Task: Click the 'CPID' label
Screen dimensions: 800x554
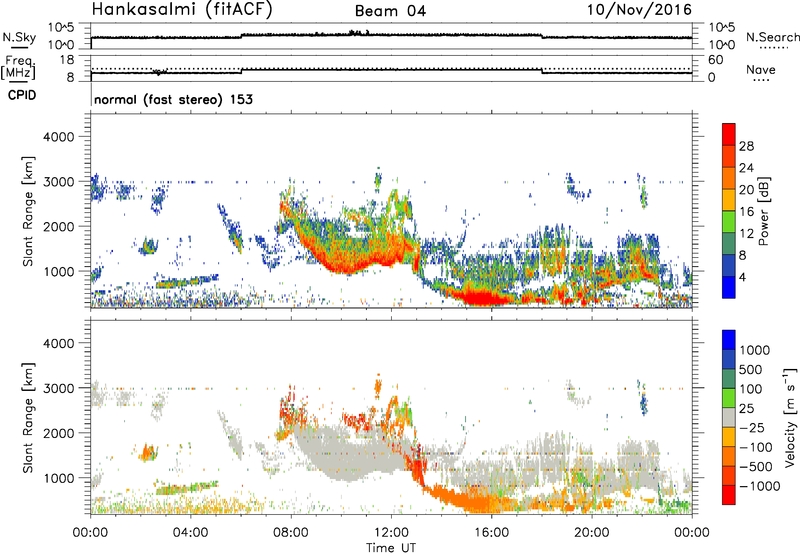Action: tap(22, 95)
